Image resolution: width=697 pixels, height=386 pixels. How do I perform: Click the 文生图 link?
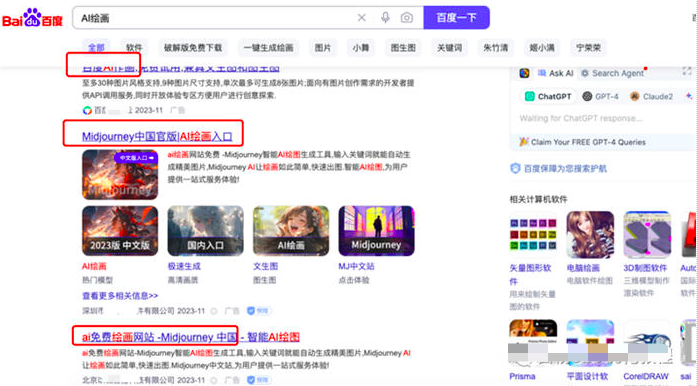[x=265, y=266]
